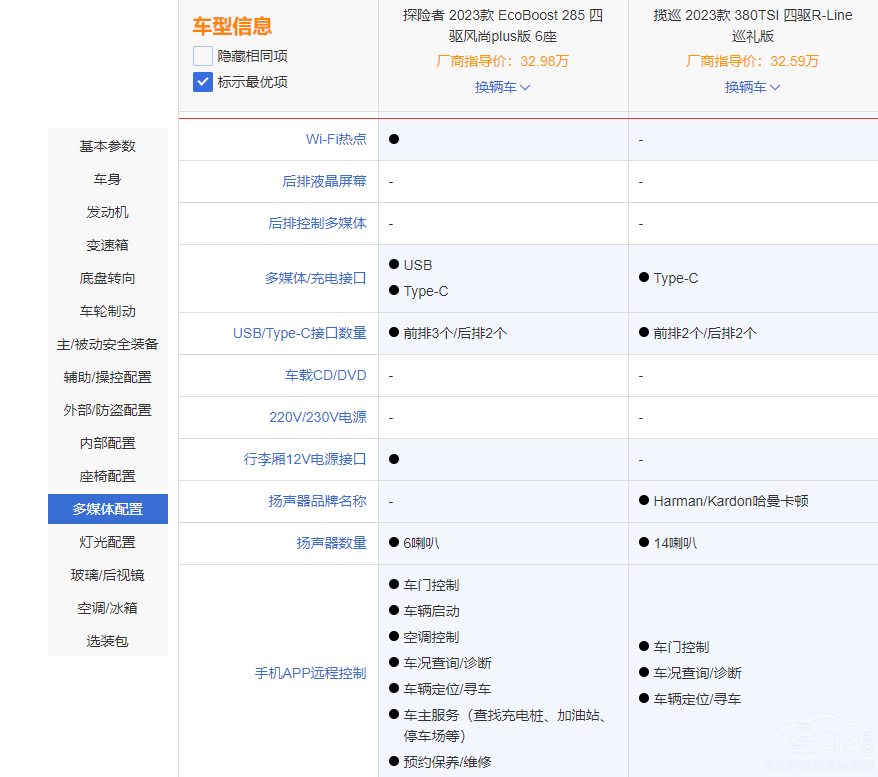The image size is (878, 777).
Task: Select 车身 in the sidebar
Action: click(107, 179)
